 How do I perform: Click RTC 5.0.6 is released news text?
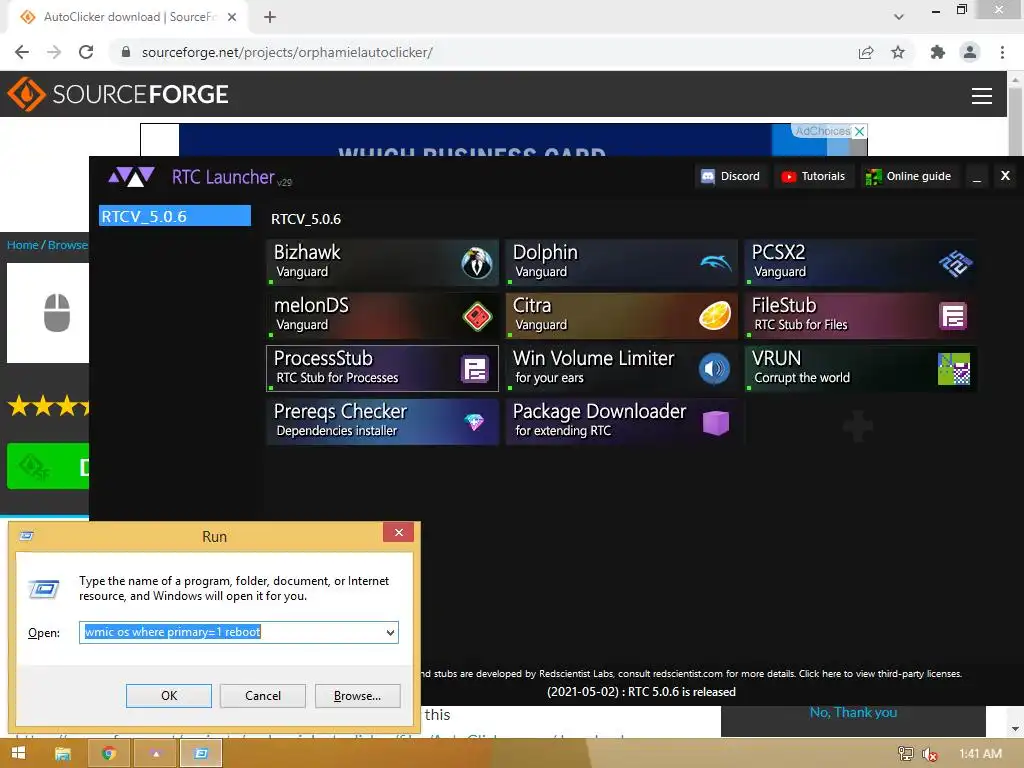click(641, 692)
